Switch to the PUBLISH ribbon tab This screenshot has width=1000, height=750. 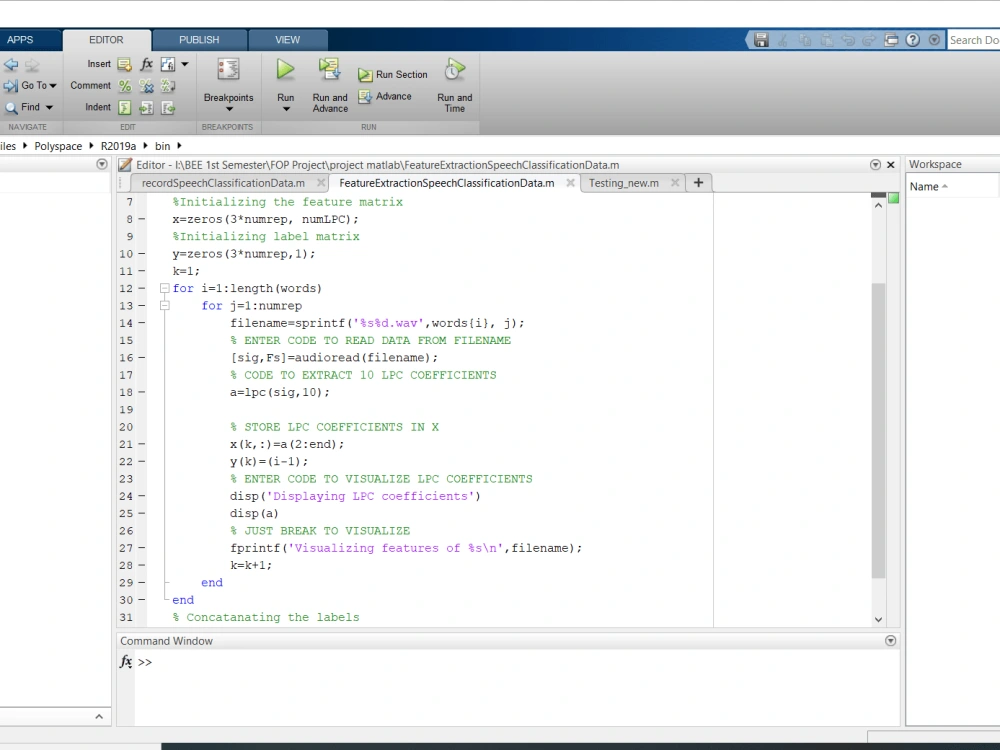[x=199, y=39]
